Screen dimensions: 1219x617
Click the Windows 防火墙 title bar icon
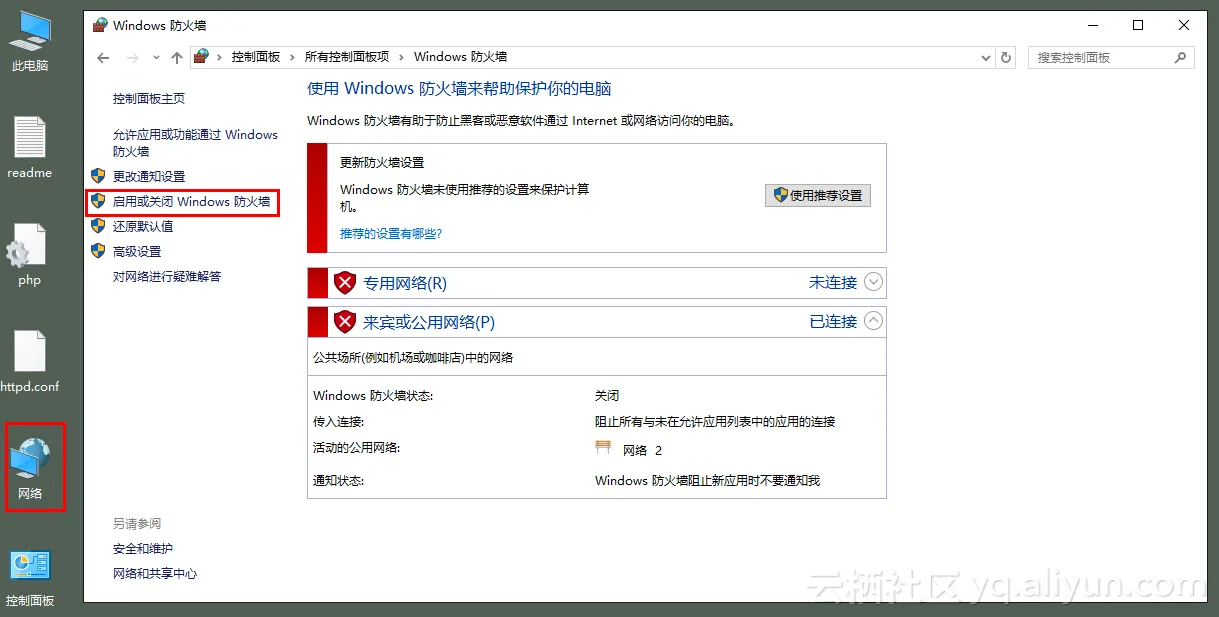99,25
